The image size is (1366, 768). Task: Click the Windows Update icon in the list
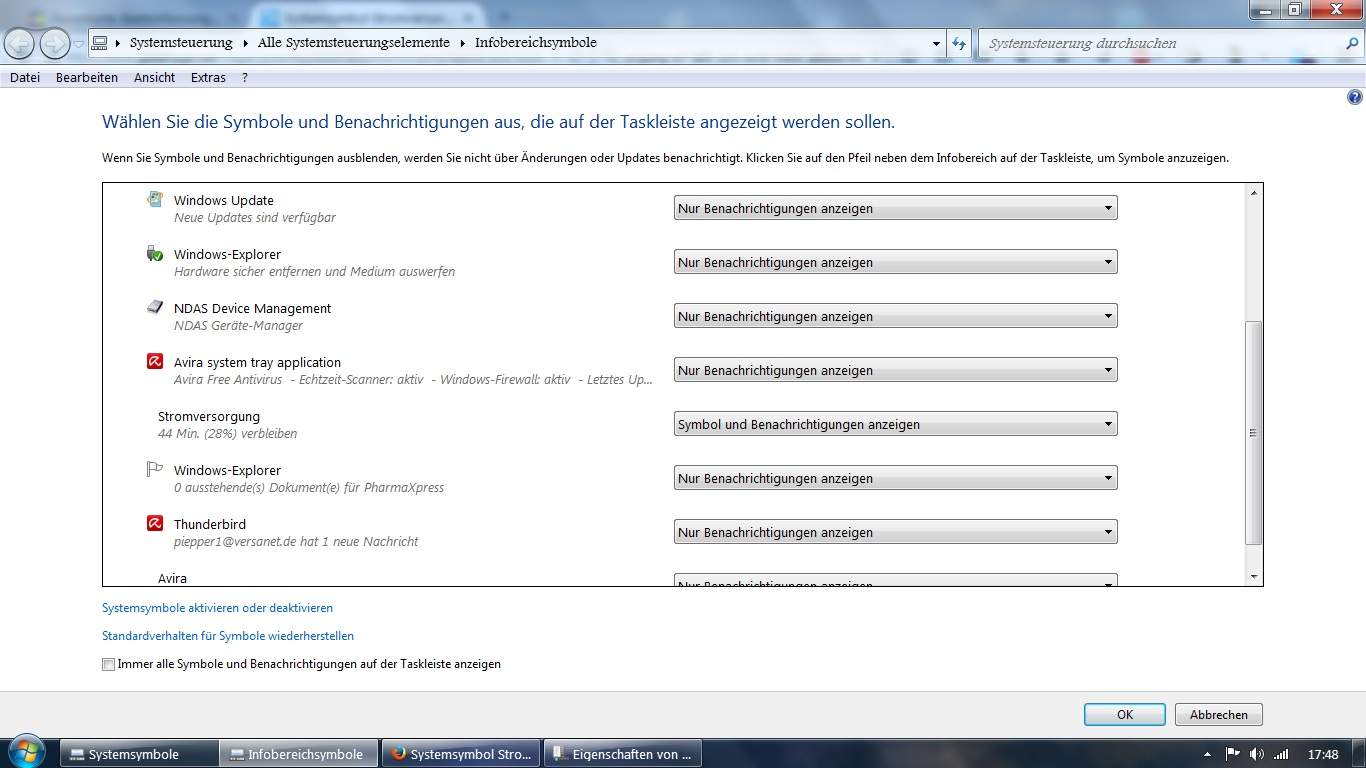(x=155, y=200)
